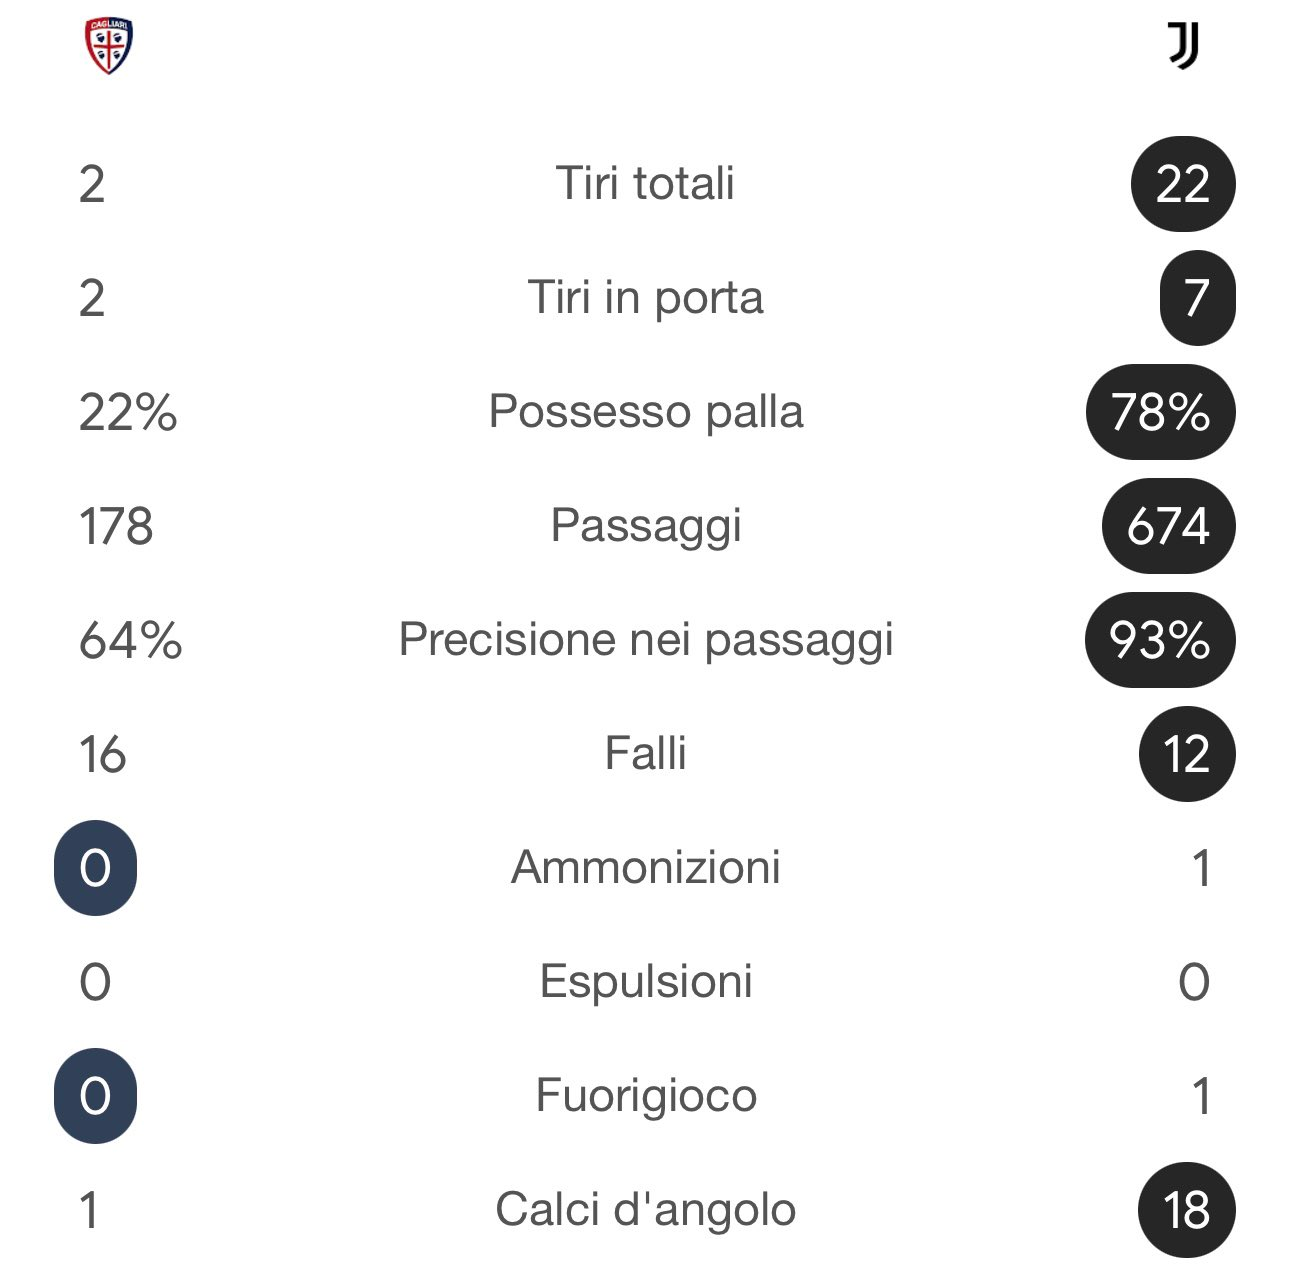Click Juventus shots on target badge 7
The height and width of the screenshot is (1276, 1289).
[1197, 298]
